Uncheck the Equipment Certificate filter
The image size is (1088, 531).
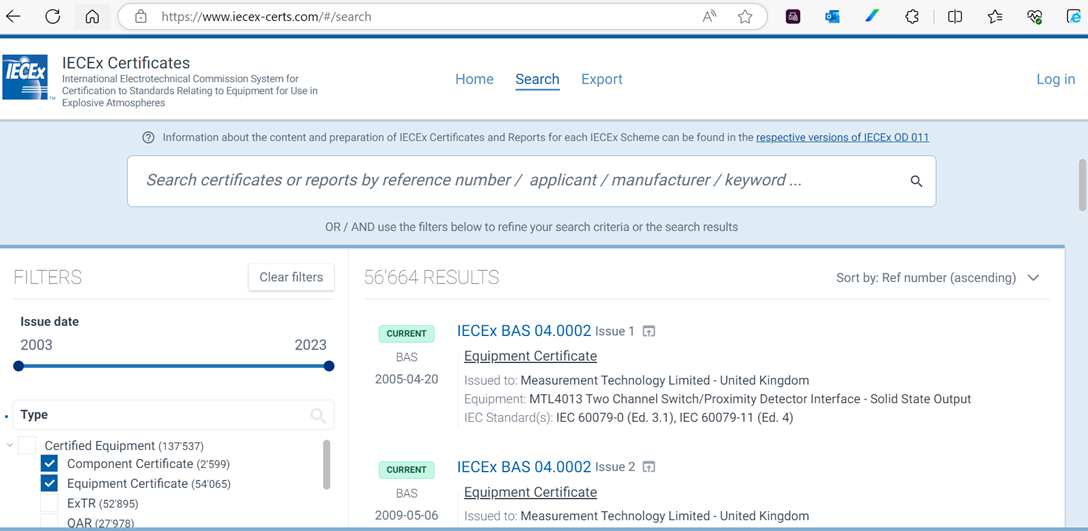[x=49, y=484]
